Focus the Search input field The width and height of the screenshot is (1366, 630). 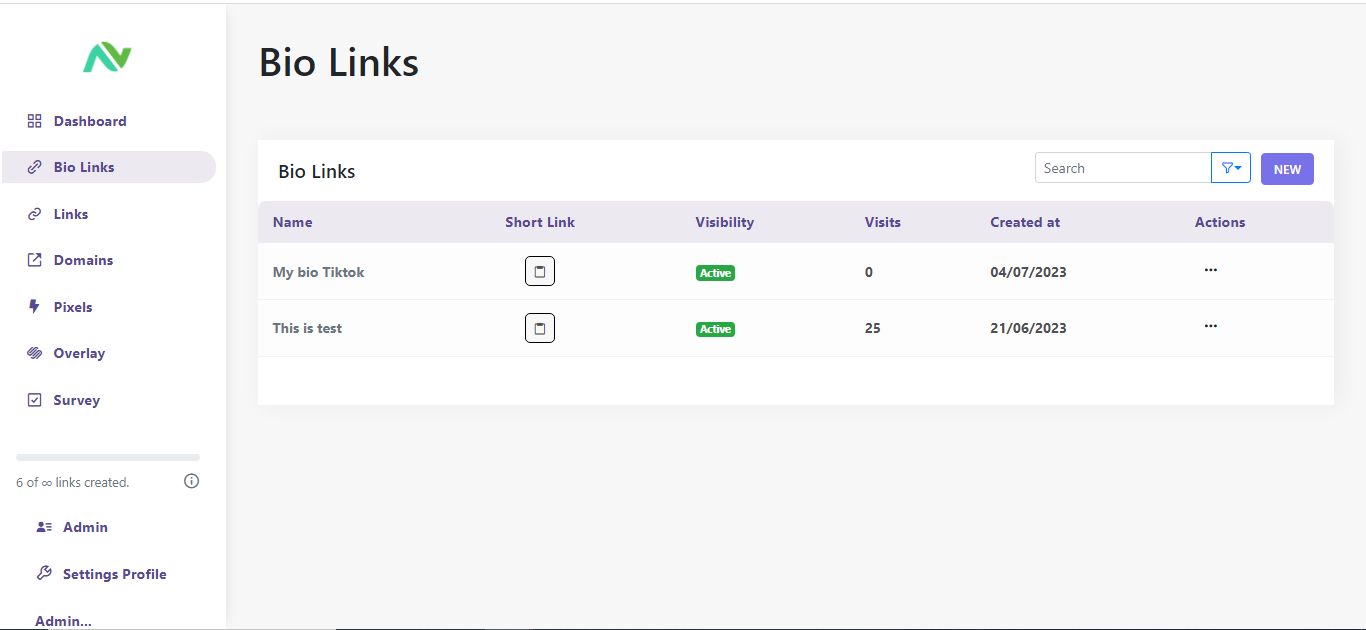pos(1122,168)
